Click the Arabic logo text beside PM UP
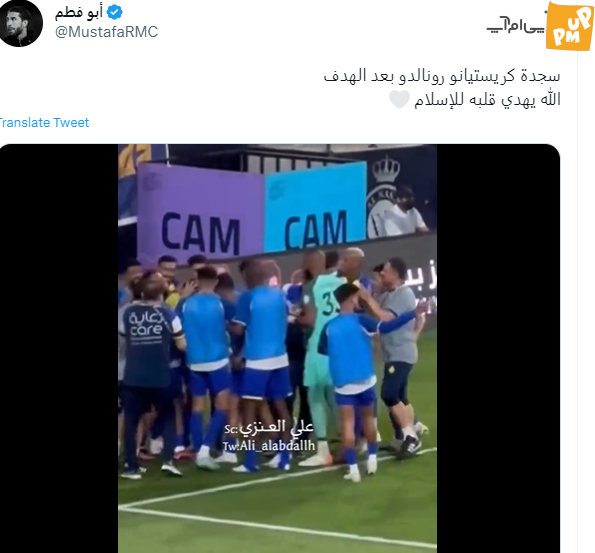 coord(516,25)
